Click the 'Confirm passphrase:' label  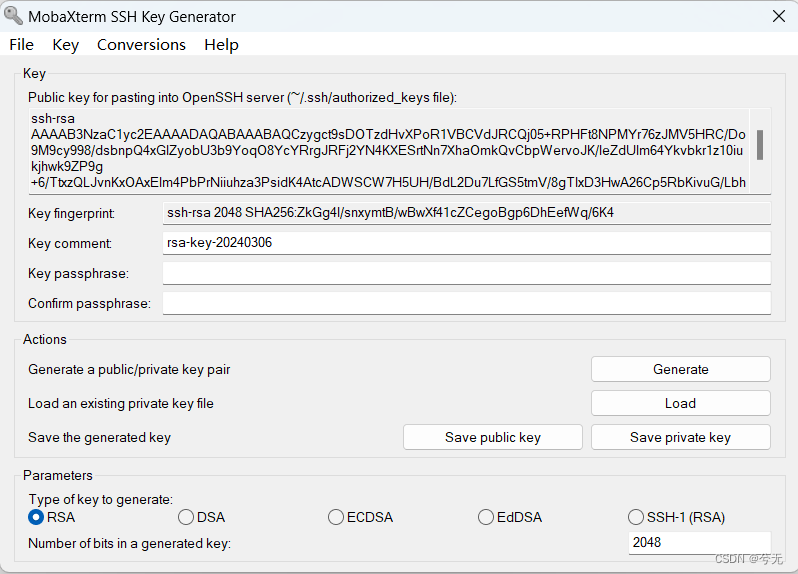90,303
